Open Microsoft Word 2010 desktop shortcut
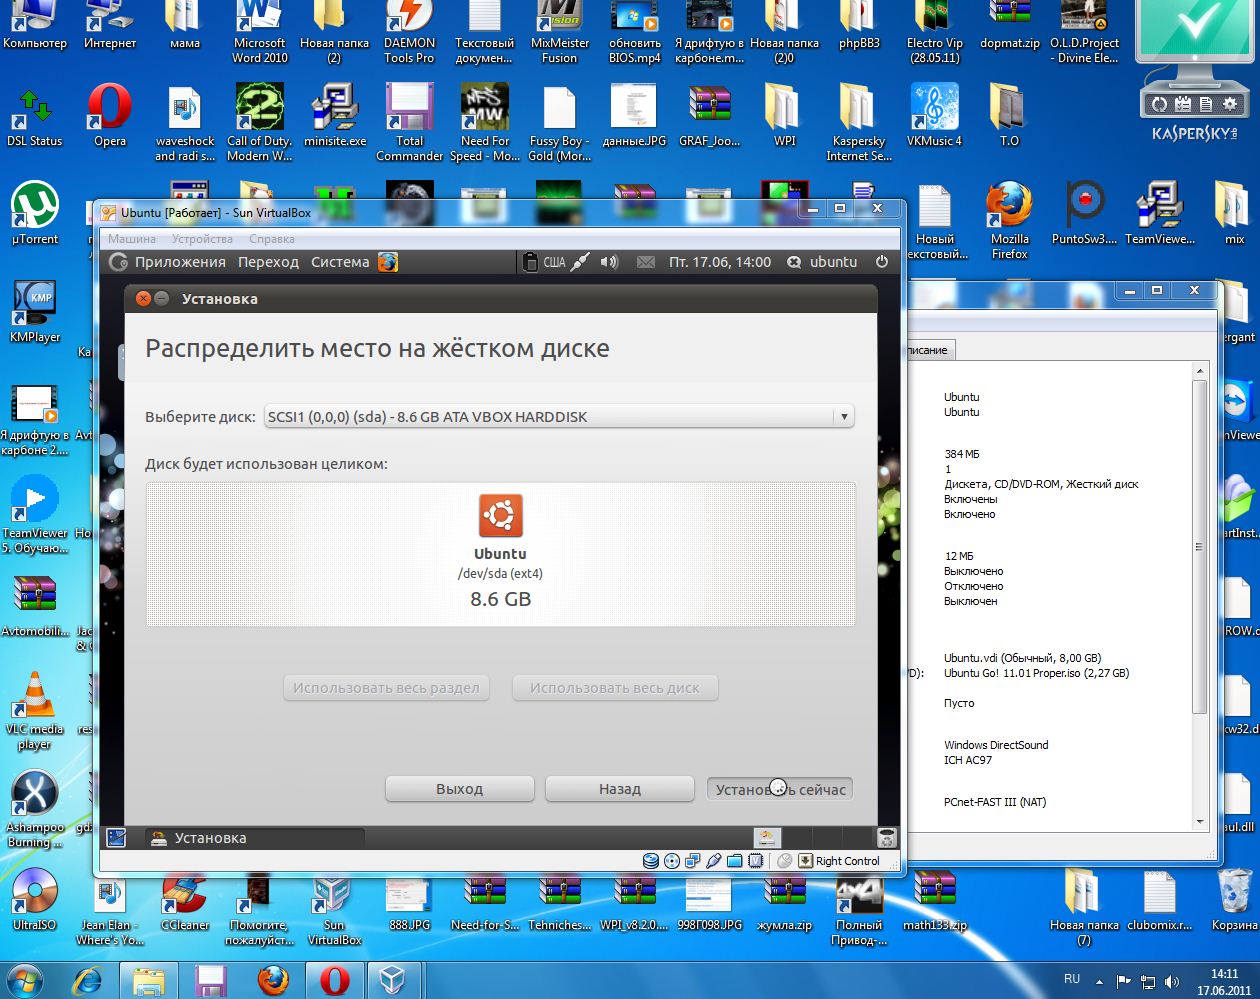This screenshot has height=999, width=1260. (259, 32)
